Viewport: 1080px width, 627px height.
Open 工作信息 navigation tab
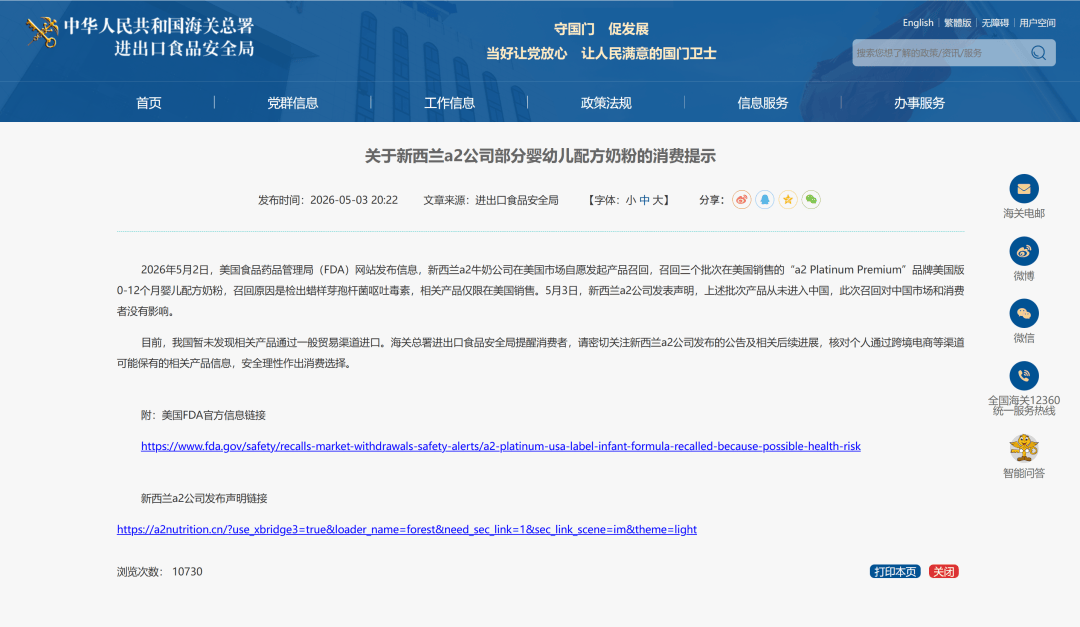[x=449, y=103]
